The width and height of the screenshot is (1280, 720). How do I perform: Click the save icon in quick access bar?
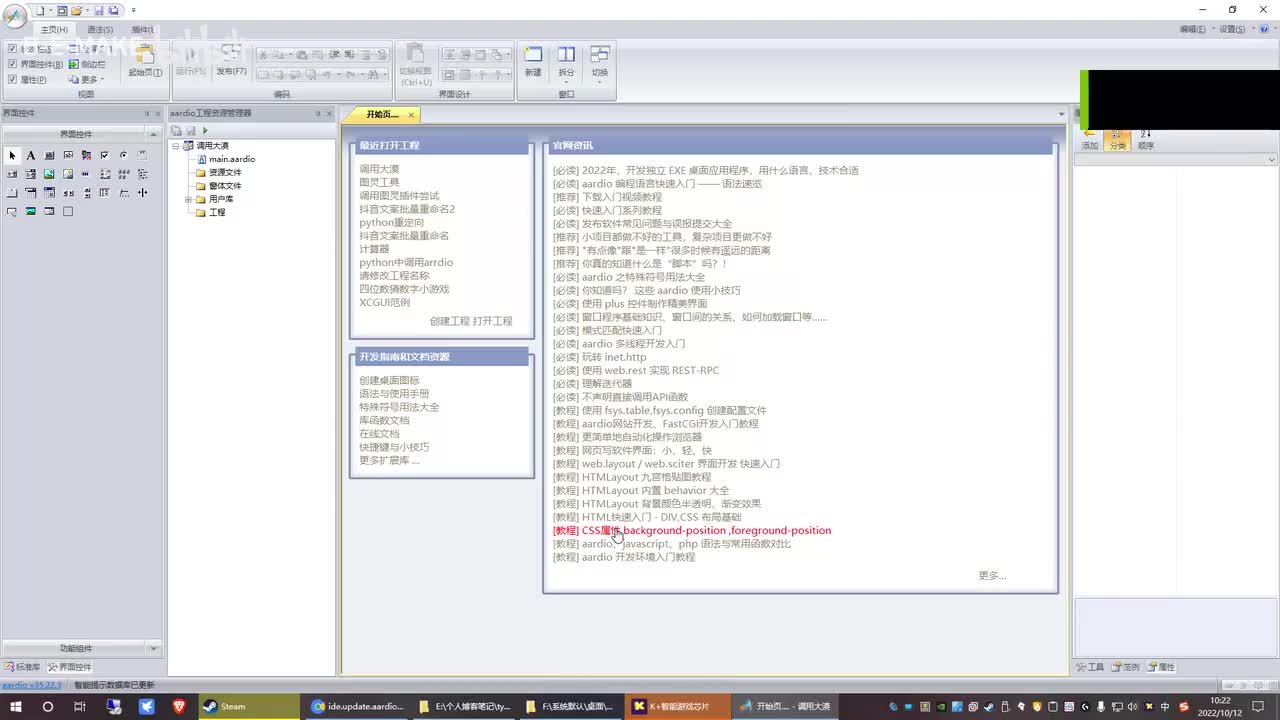pos(99,10)
